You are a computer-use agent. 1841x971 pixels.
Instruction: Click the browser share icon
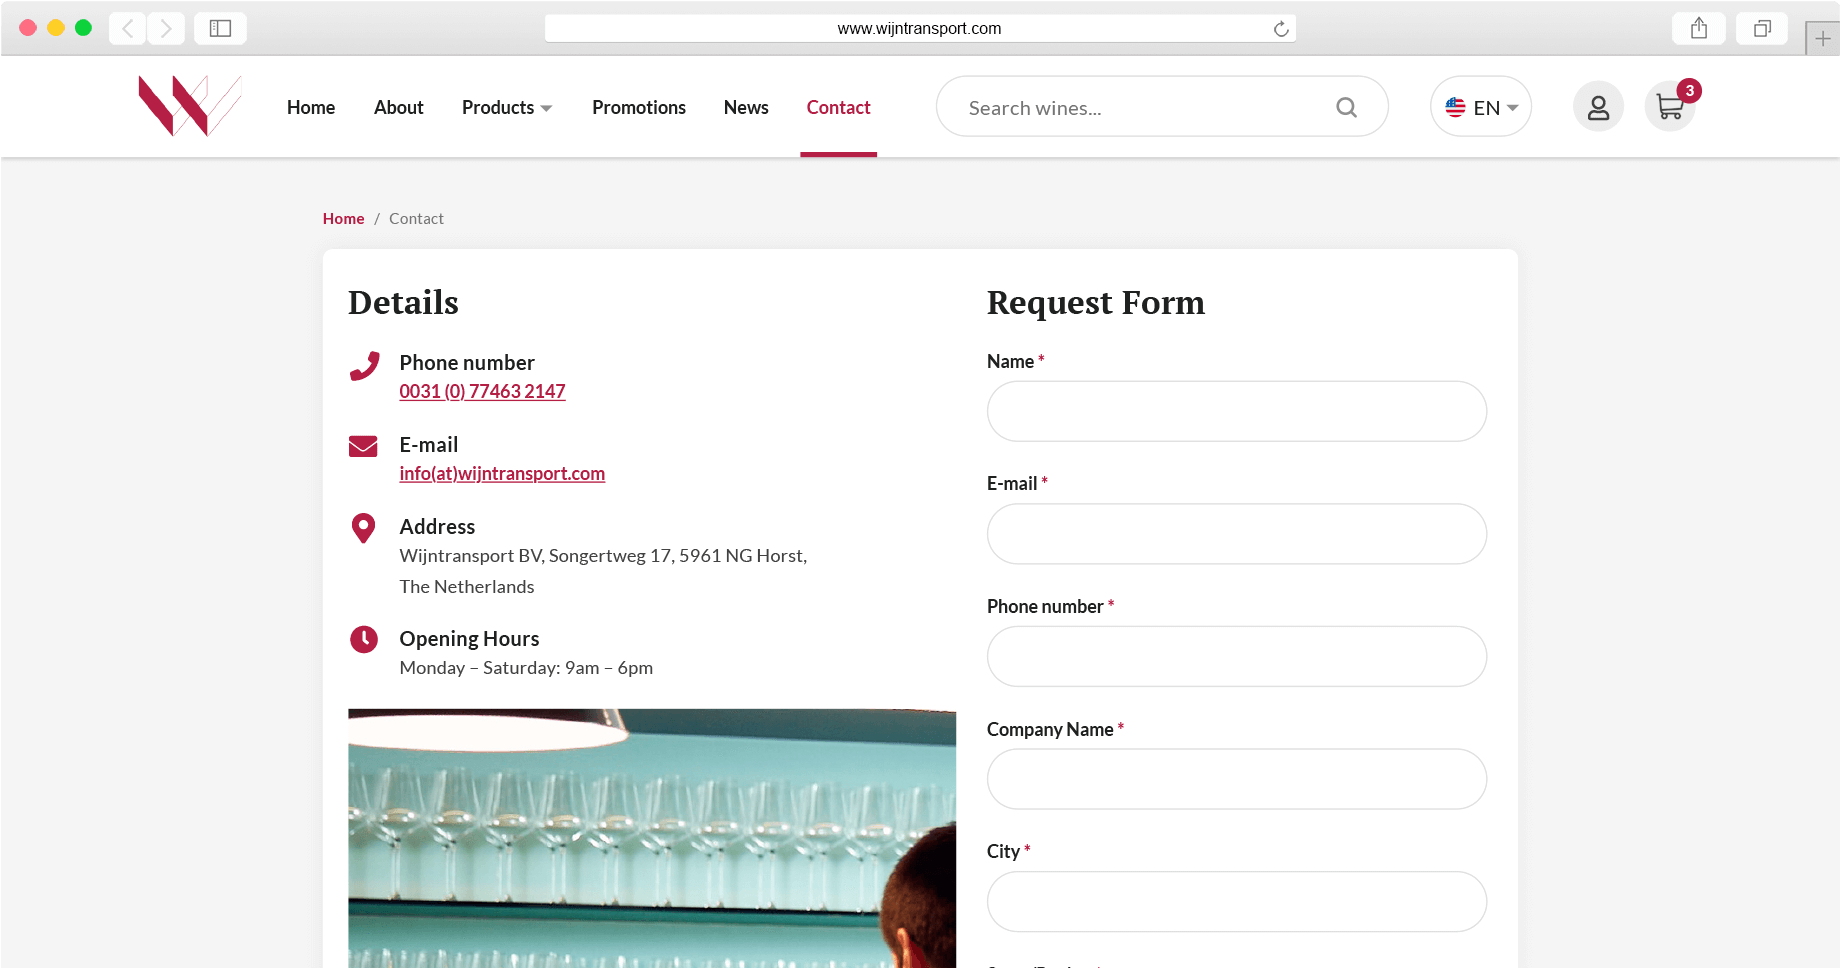pyautogui.click(x=1698, y=28)
